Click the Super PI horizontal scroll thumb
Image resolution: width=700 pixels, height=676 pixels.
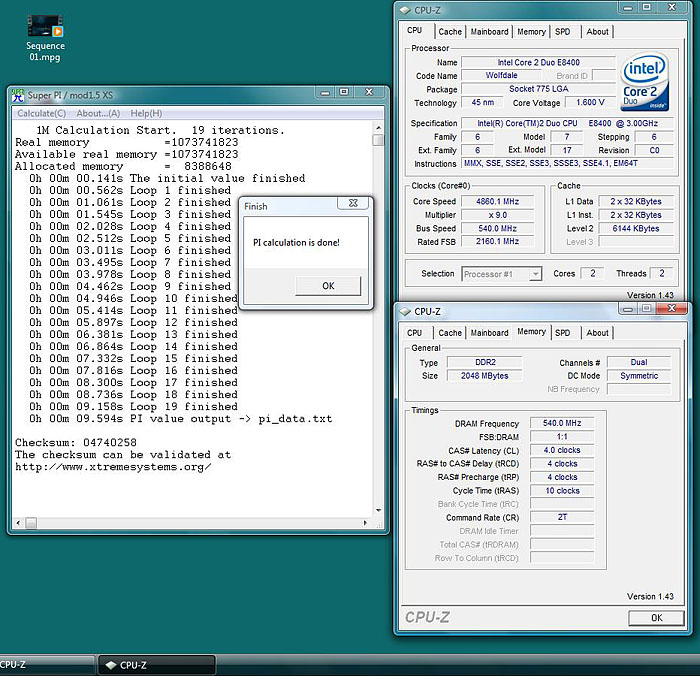pyautogui.click(x=31, y=523)
